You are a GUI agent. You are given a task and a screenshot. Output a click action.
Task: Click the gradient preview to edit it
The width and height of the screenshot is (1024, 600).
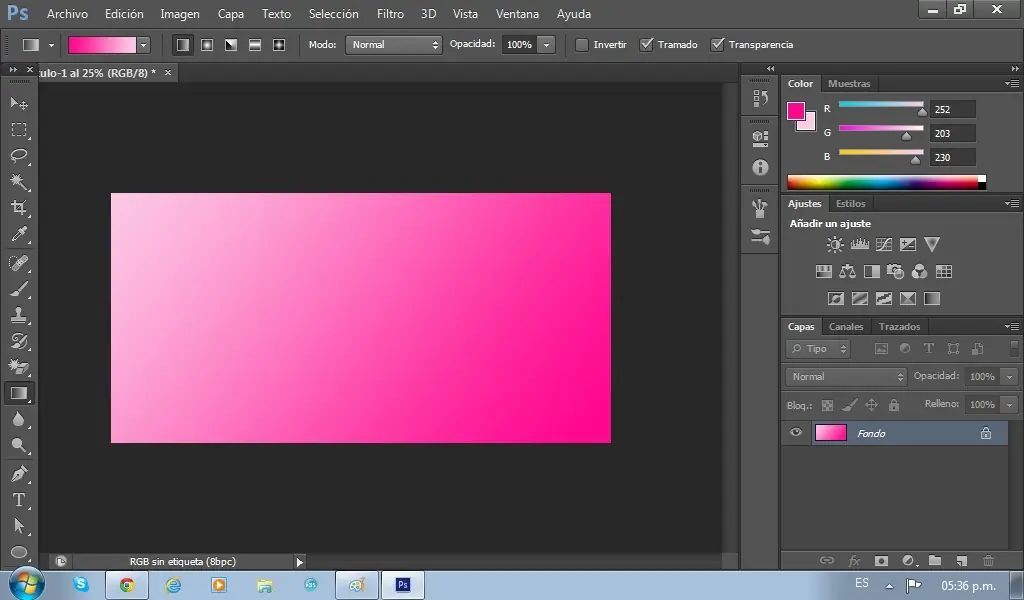[103, 44]
